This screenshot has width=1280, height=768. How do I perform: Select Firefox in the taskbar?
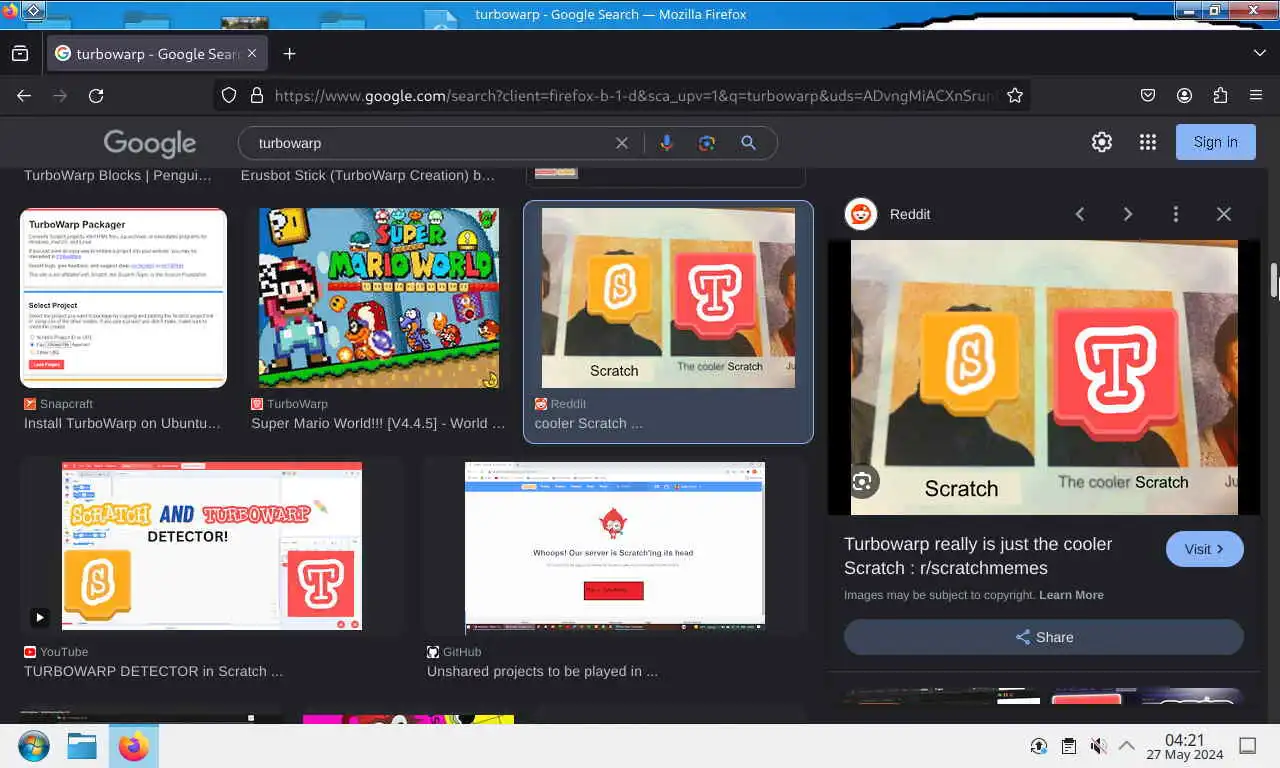133,746
